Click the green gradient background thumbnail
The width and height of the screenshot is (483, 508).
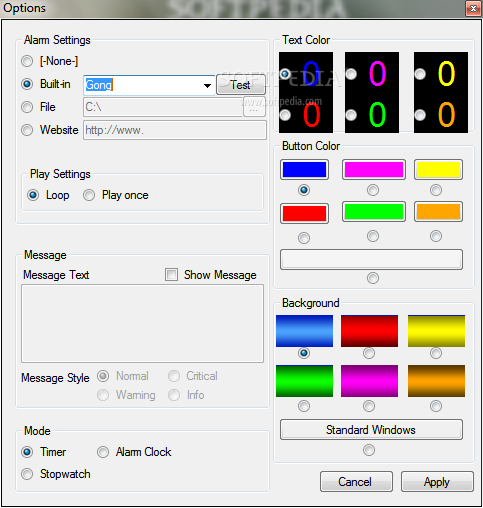point(304,381)
